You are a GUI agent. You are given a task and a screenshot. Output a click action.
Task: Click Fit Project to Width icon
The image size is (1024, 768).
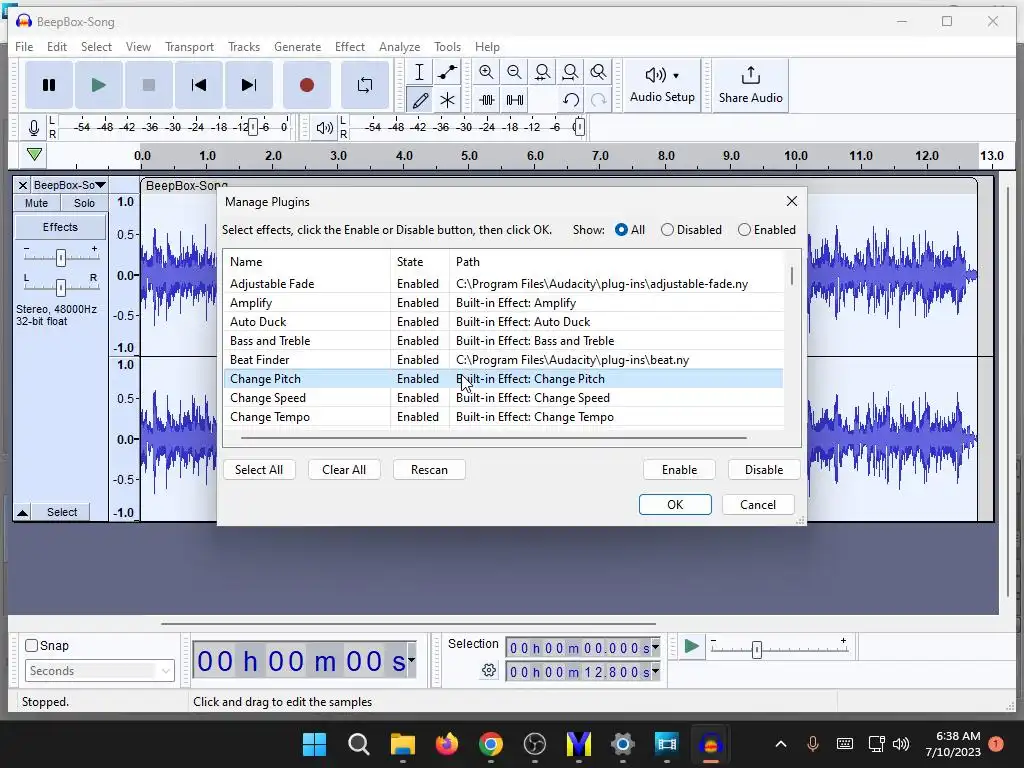[x=570, y=72]
